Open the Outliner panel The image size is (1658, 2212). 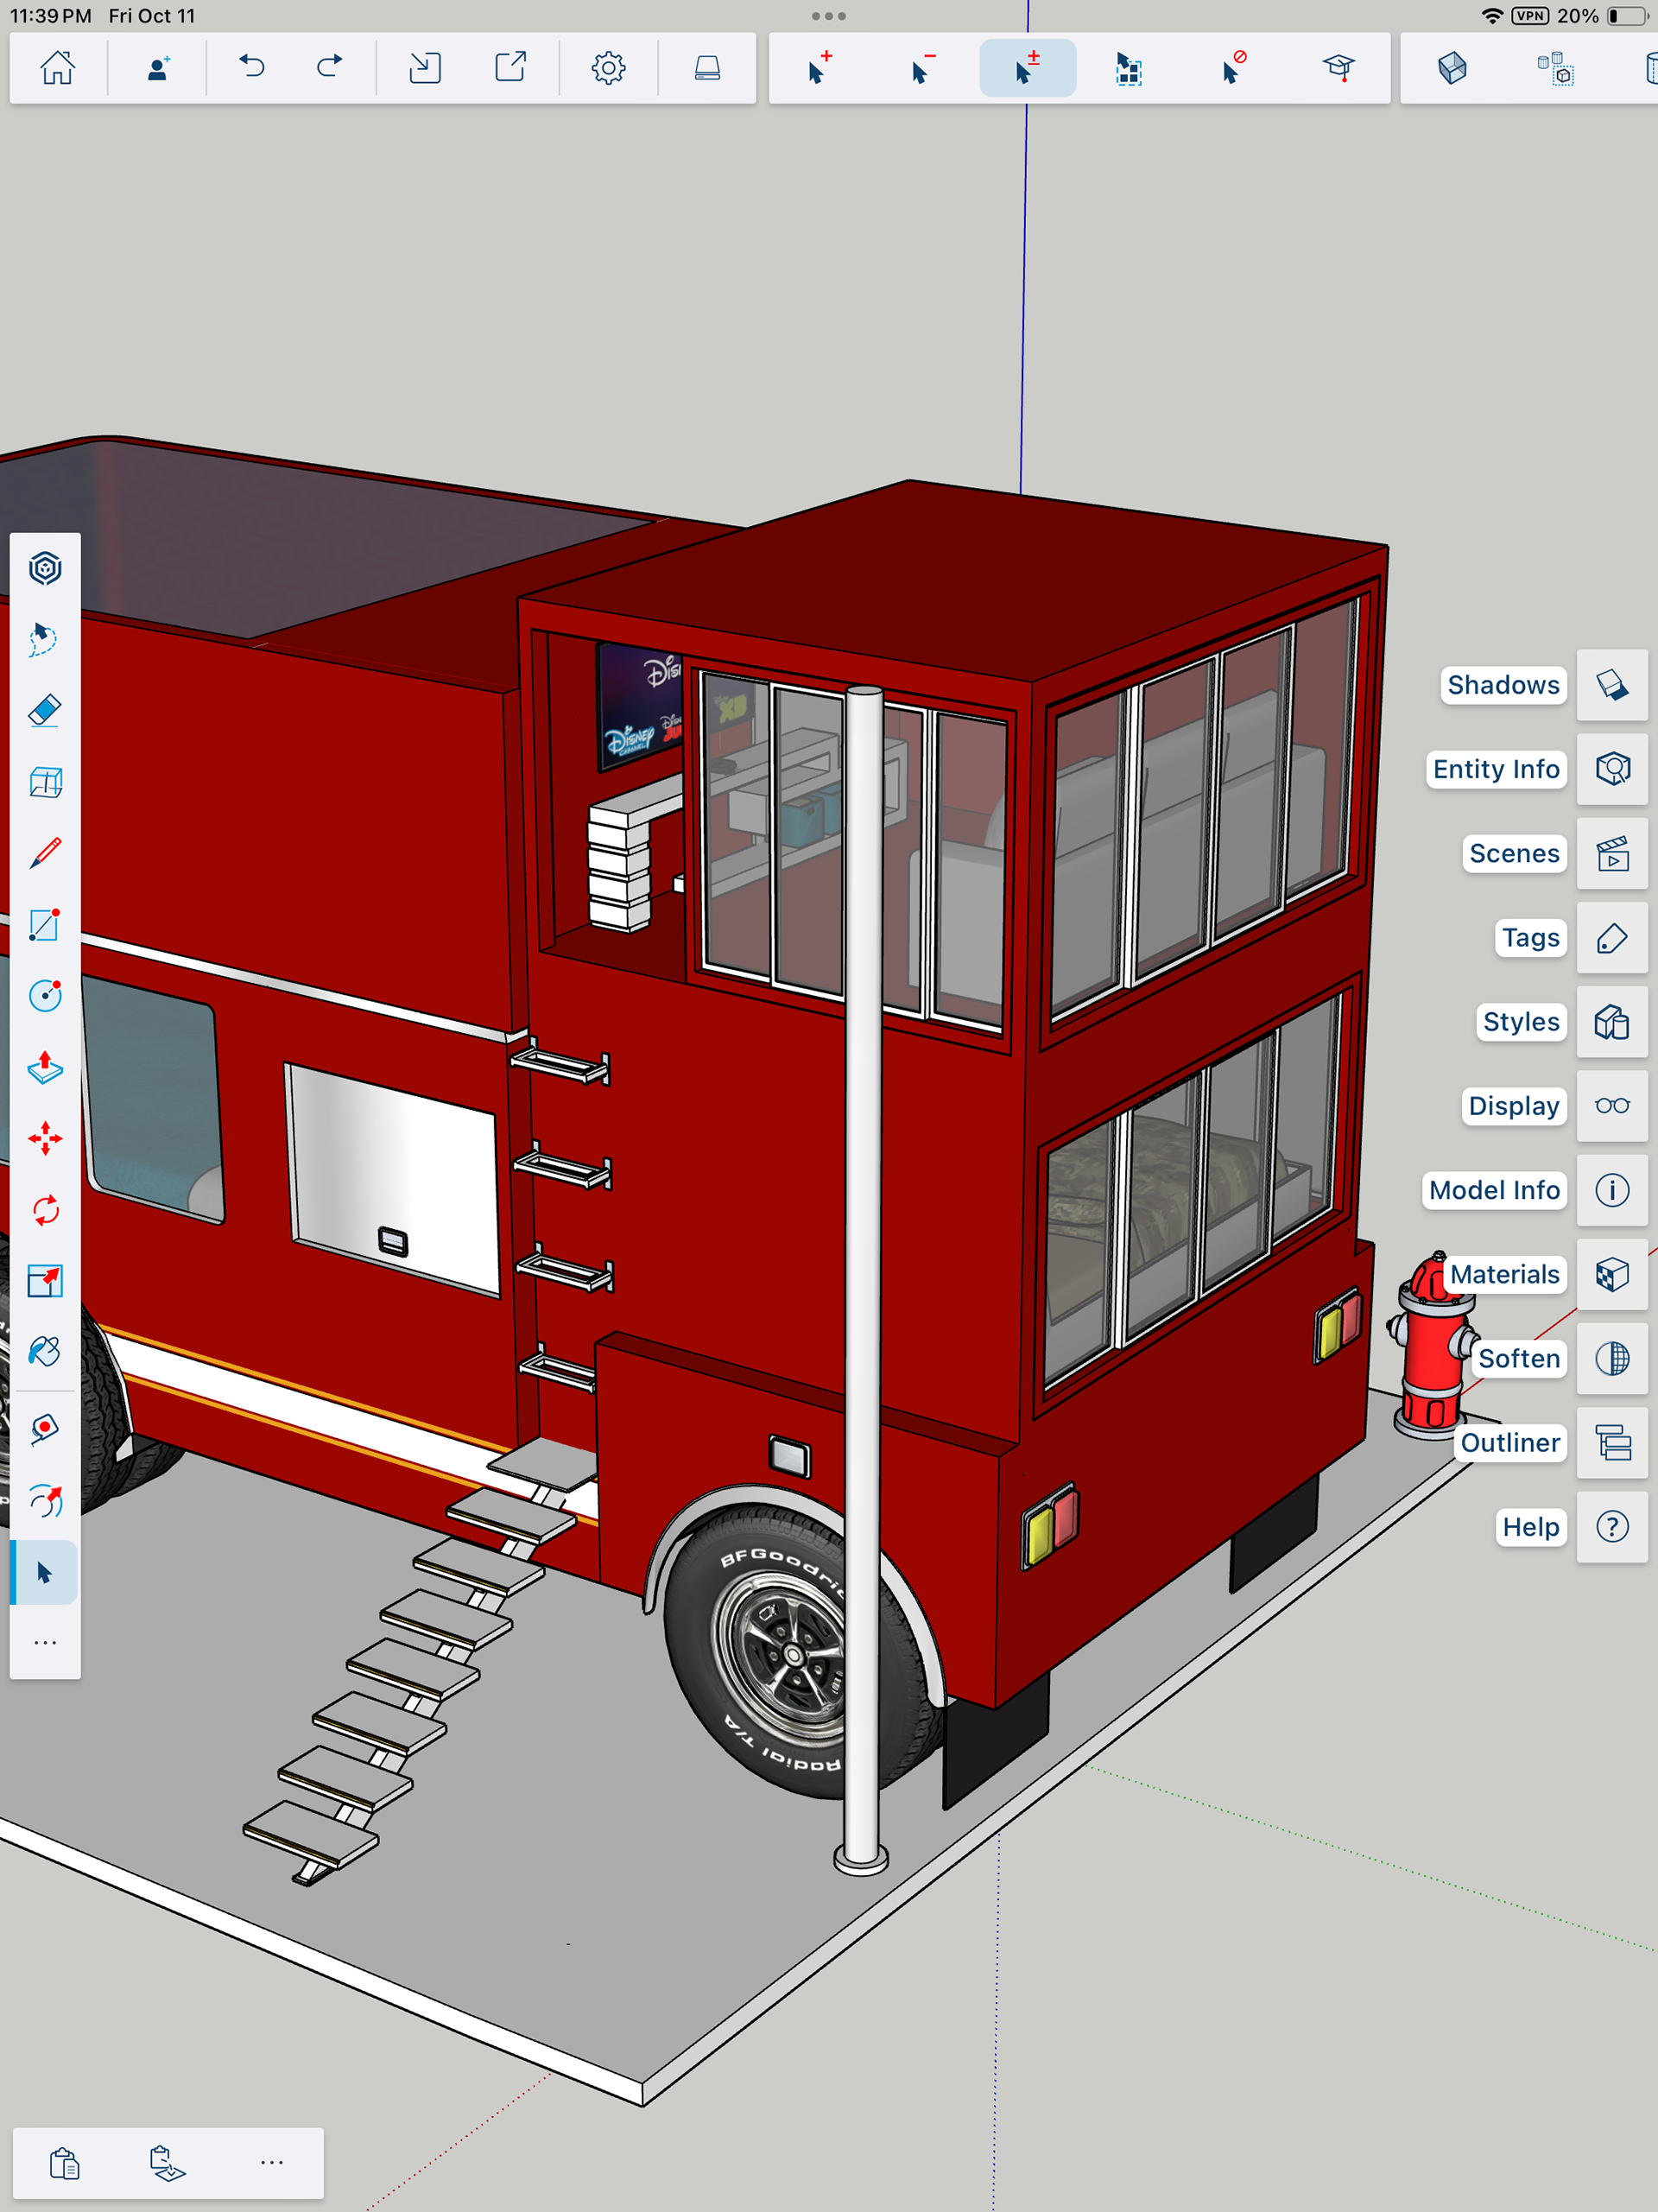coord(1612,1442)
